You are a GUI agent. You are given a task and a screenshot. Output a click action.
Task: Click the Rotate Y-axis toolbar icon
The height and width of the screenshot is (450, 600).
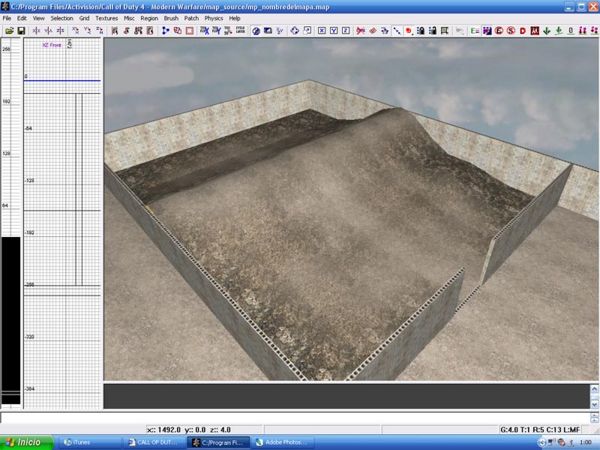point(88,31)
